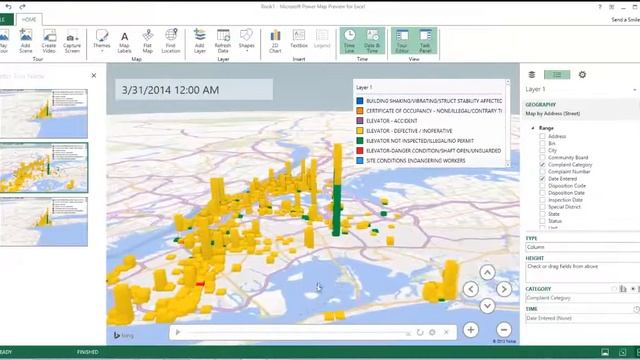Image resolution: width=640 pixels, height=360 pixels.
Task: Select the third scene thumbnail
Action: click(x=44, y=222)
